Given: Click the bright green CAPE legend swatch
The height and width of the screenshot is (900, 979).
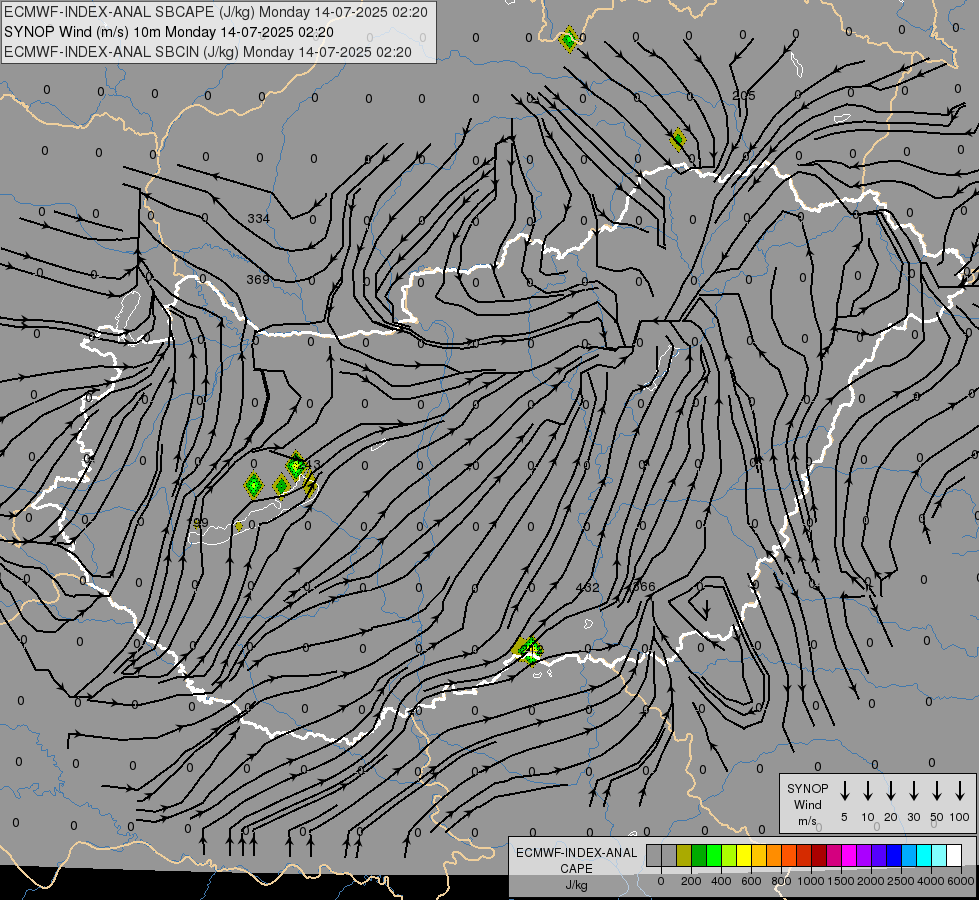Looking at the screenshot, I should [714, 856].
